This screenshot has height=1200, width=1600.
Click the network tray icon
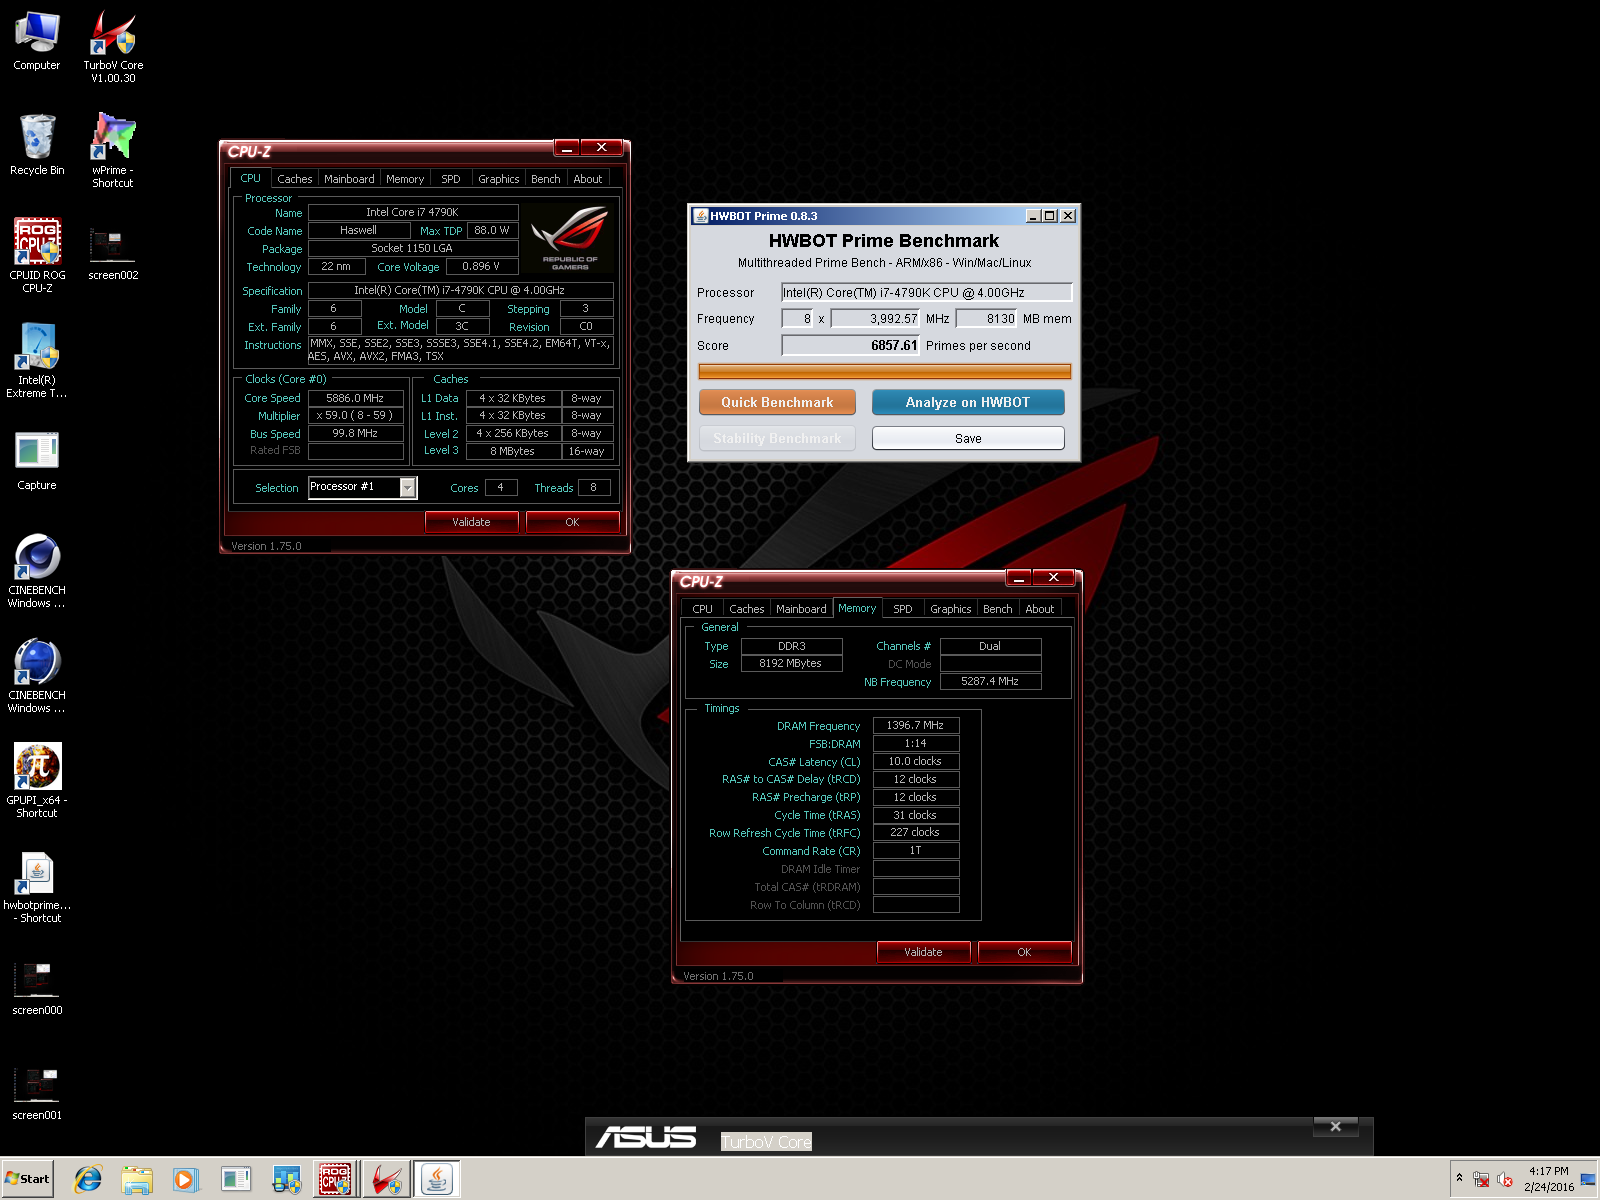tap(1482, 1180)
